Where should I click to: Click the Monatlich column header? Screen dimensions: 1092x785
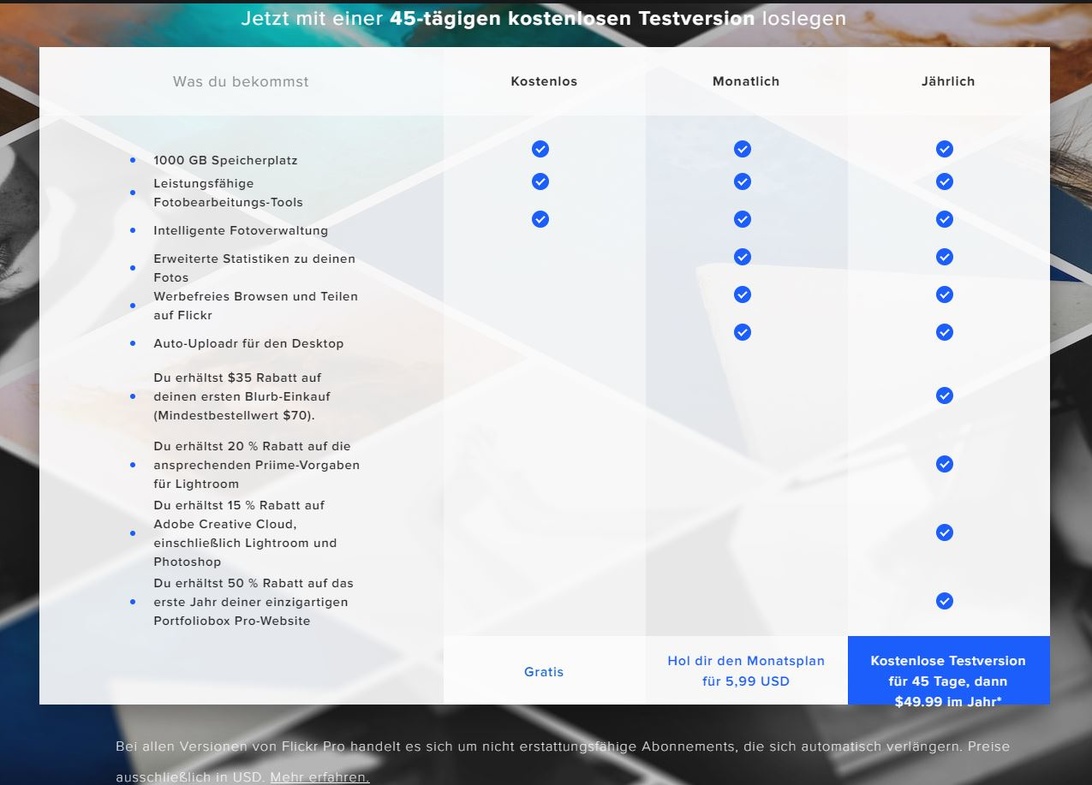tap(746, 82)
